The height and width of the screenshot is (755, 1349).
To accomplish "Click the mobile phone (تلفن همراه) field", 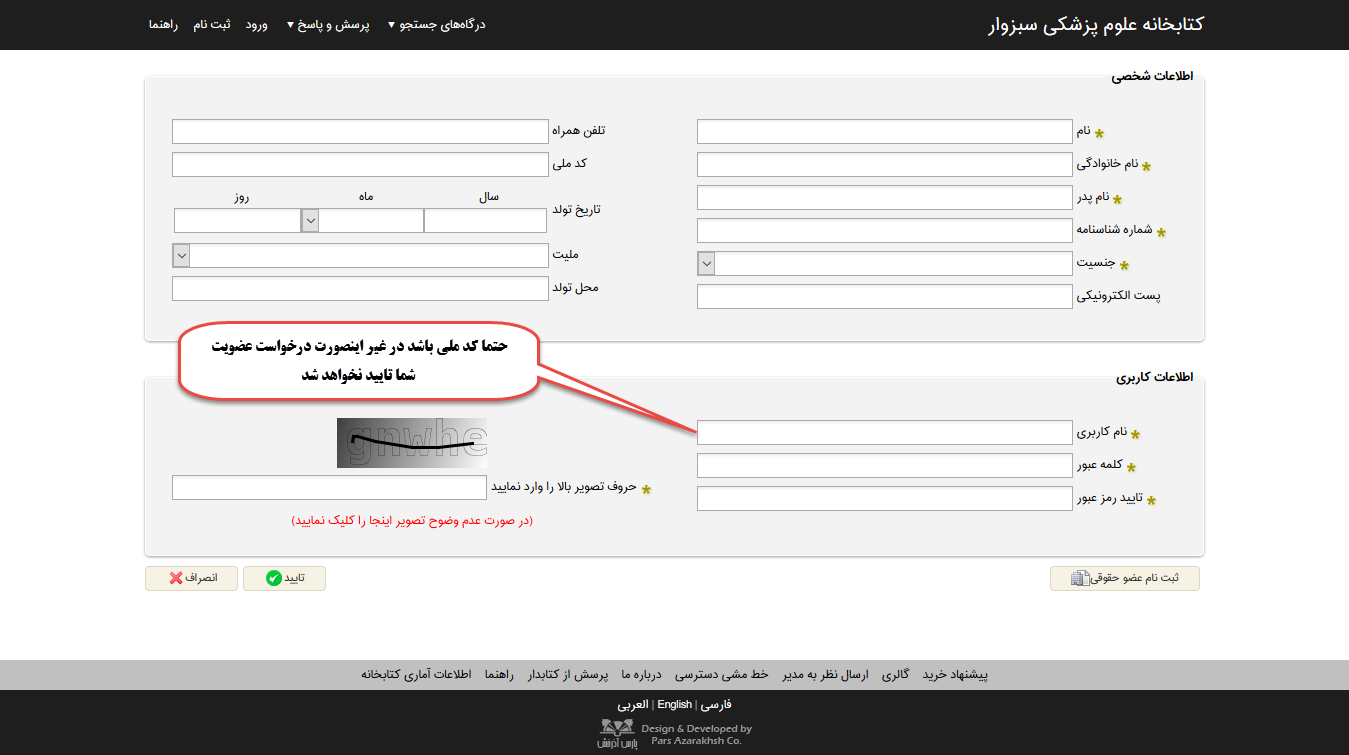I will click(x=360, y=131).
